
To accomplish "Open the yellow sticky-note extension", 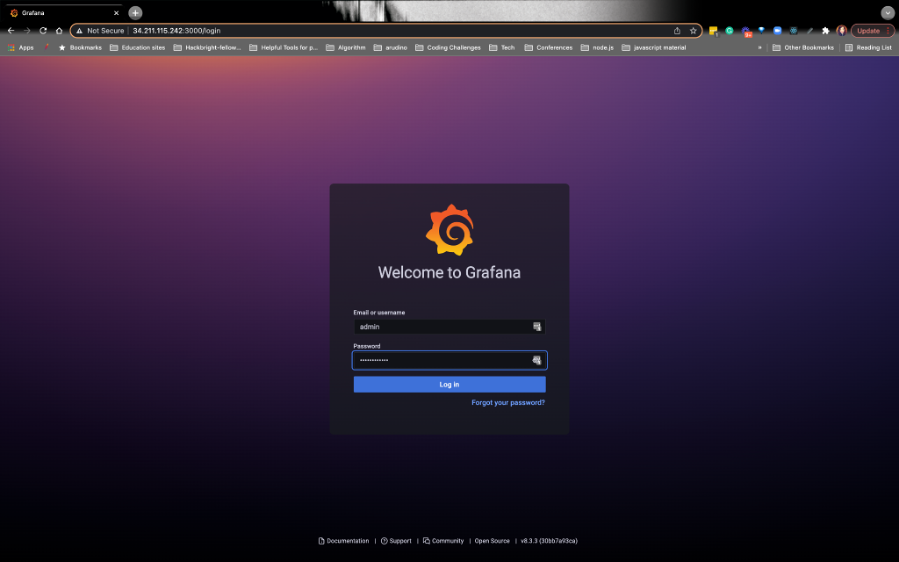I will coord(713,31).
